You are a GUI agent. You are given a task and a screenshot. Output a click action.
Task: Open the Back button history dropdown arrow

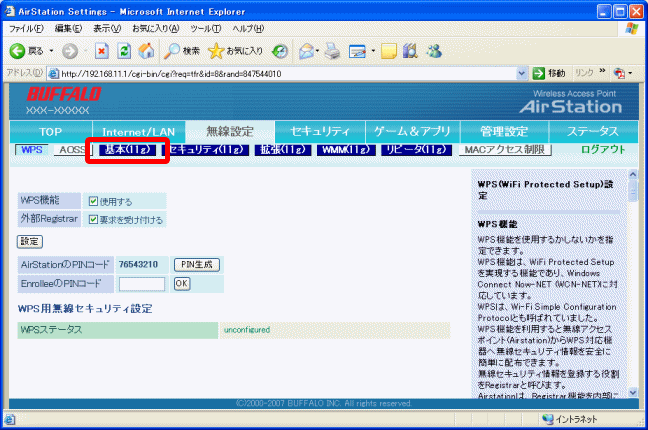click(51, 51)
